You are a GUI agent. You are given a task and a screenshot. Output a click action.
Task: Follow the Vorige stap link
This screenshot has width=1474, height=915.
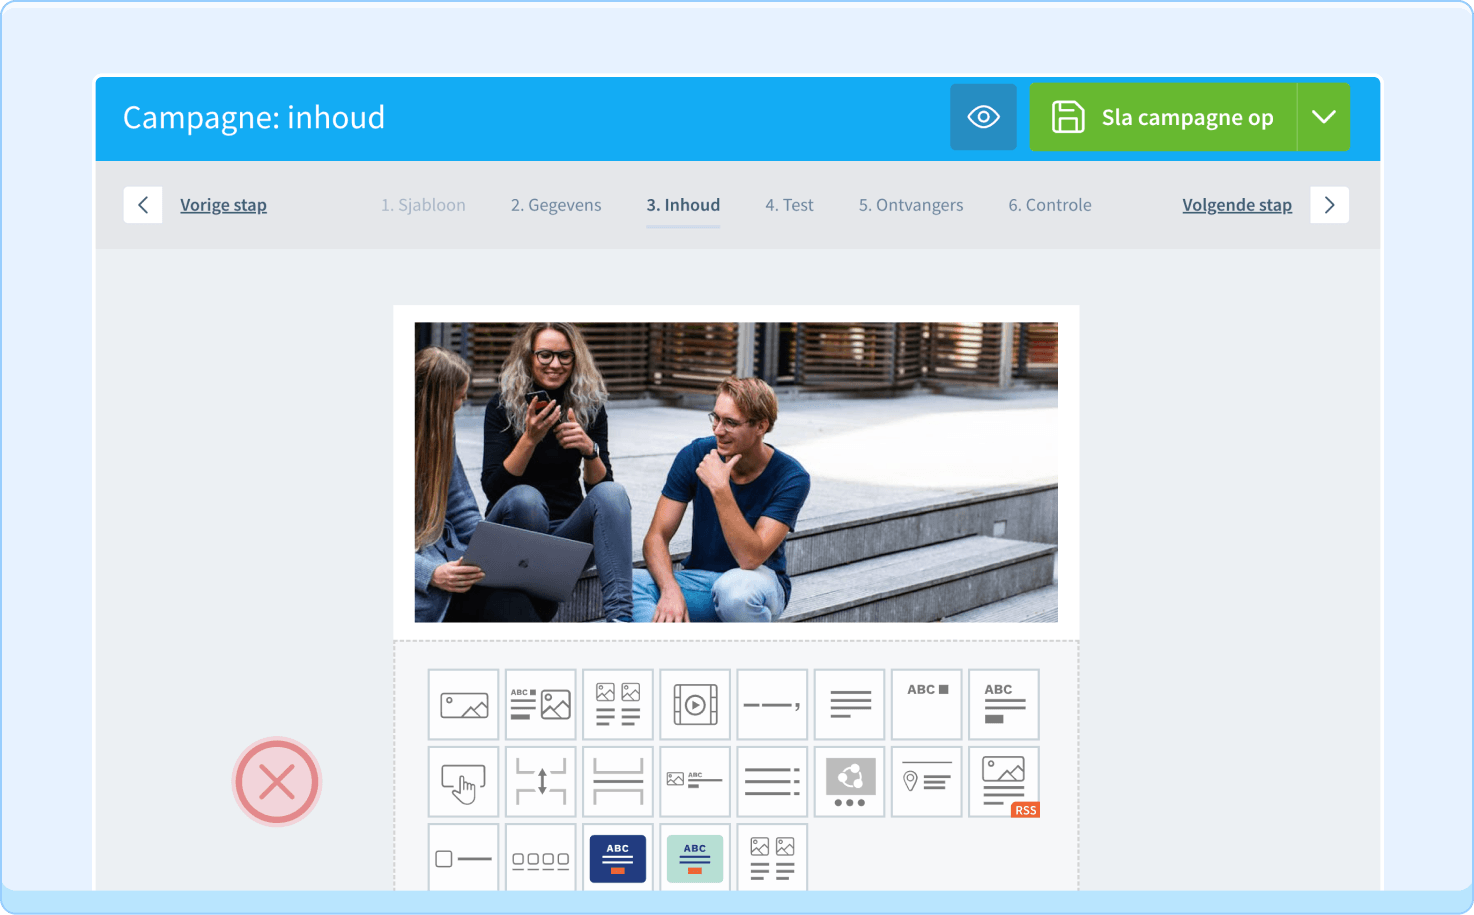(223, 204)
